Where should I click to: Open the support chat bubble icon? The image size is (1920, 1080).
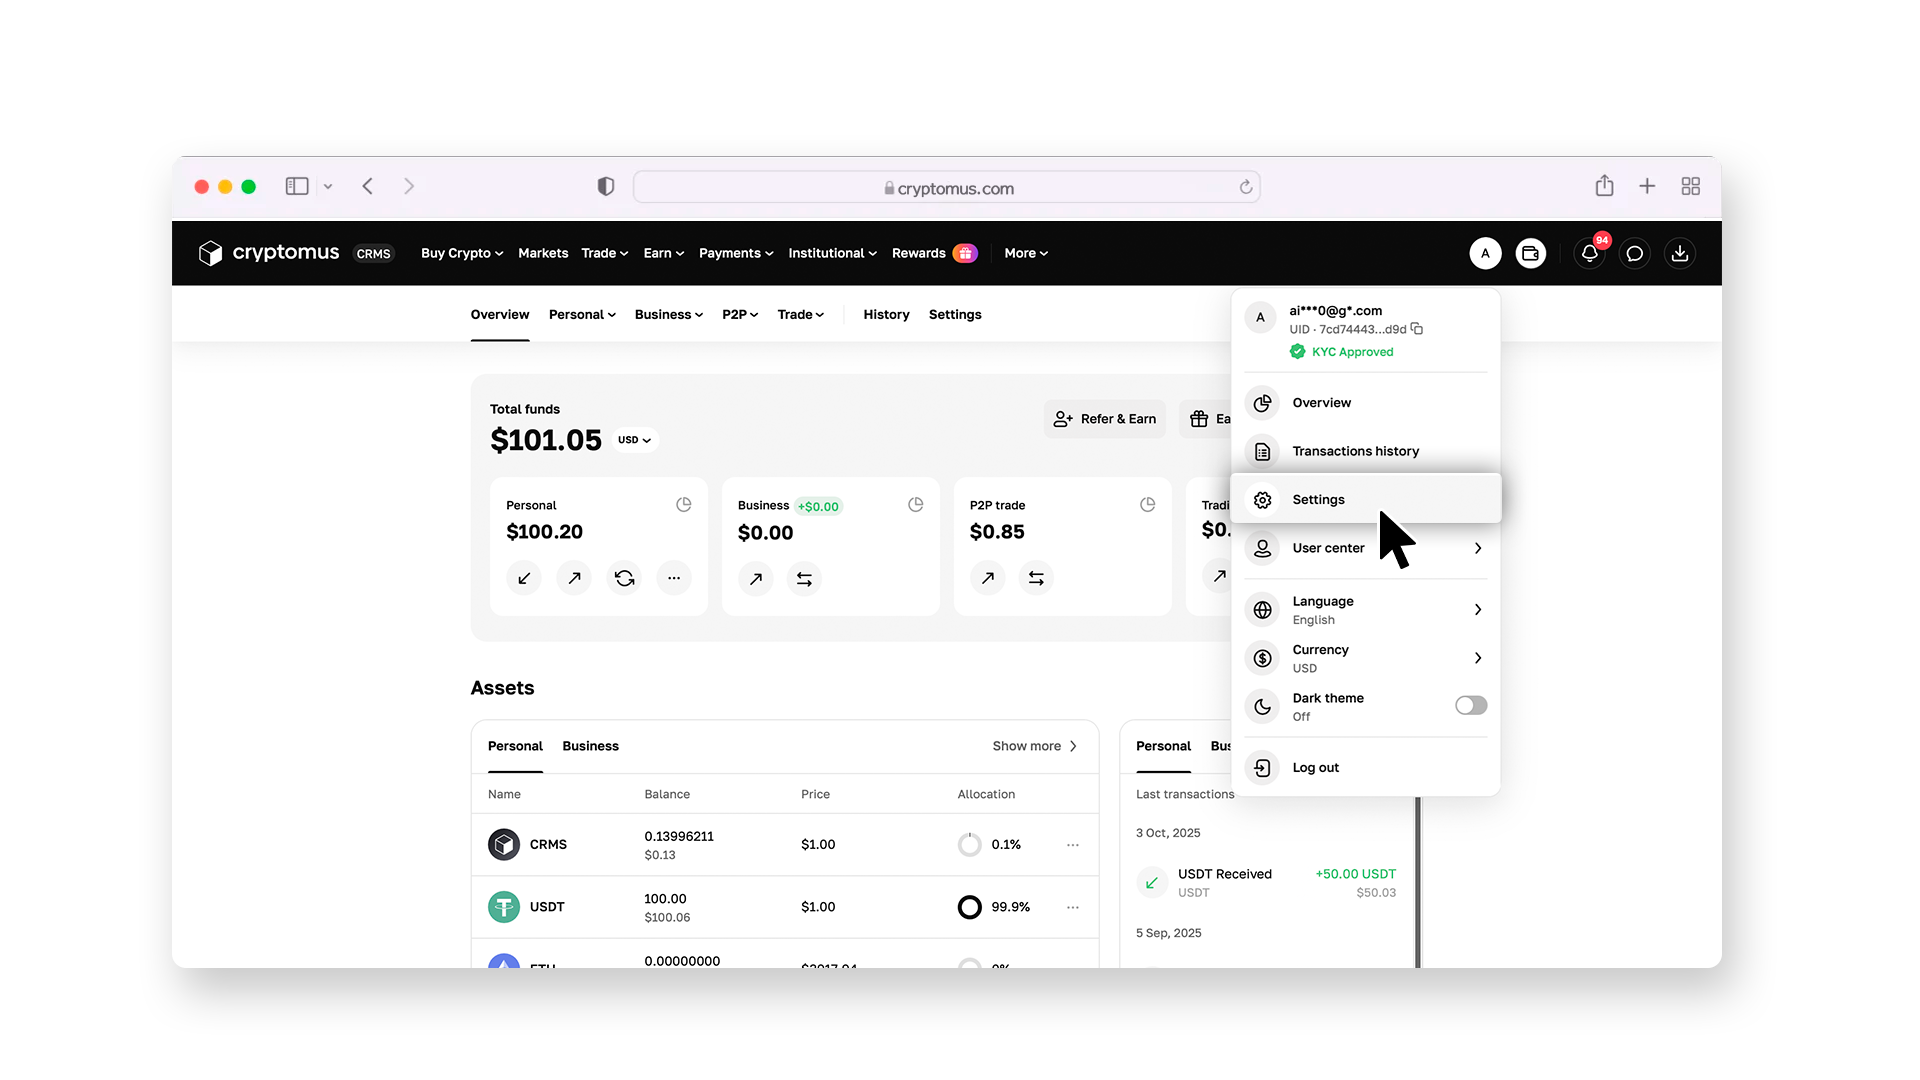pyautogui.click(x=1635, y=254)
